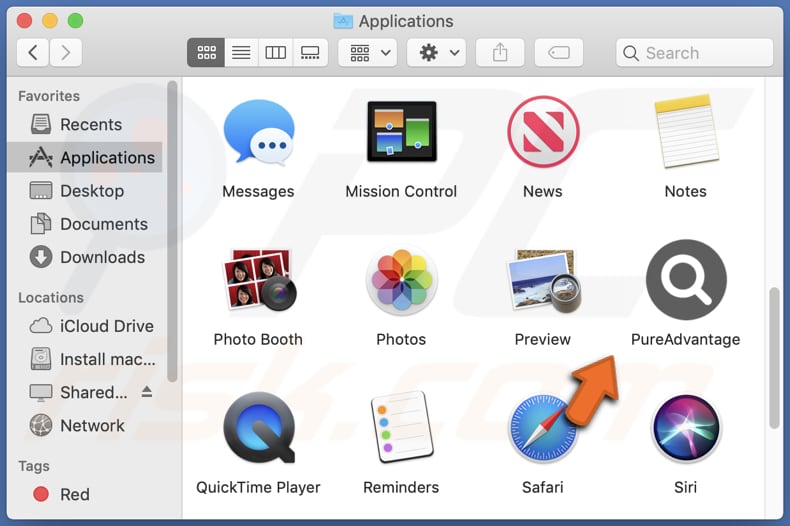Zoom the Finder window with green button
The width and height of the screenshot is (790, 526).
pos(76,21)
